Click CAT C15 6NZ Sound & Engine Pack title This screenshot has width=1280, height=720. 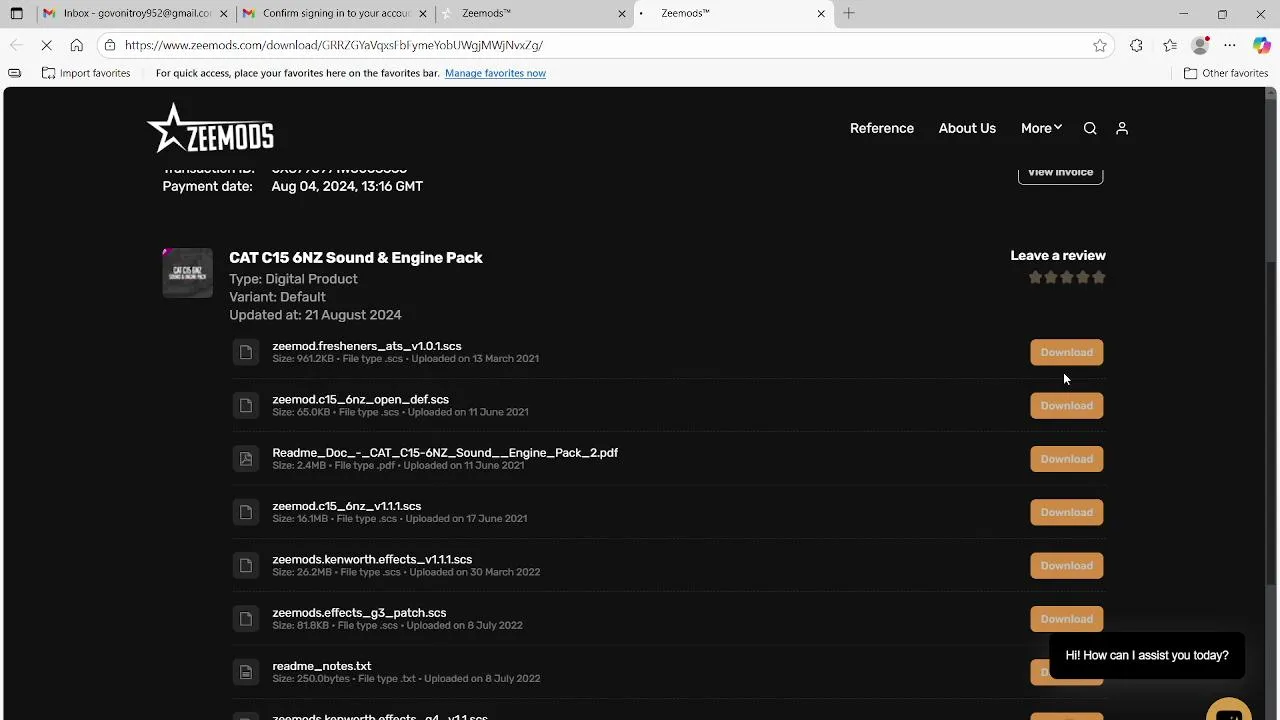(356, 257)
